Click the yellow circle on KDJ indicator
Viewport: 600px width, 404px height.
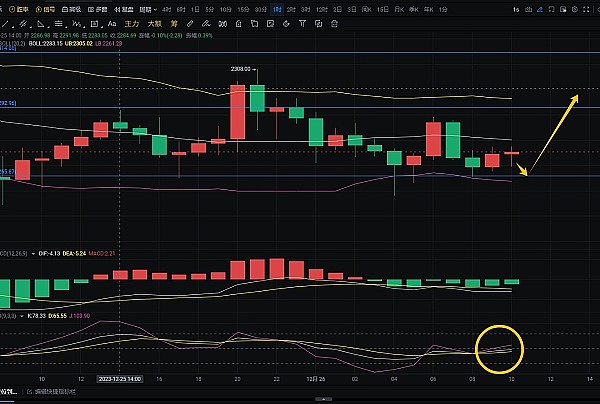click(x=500, y=347)
